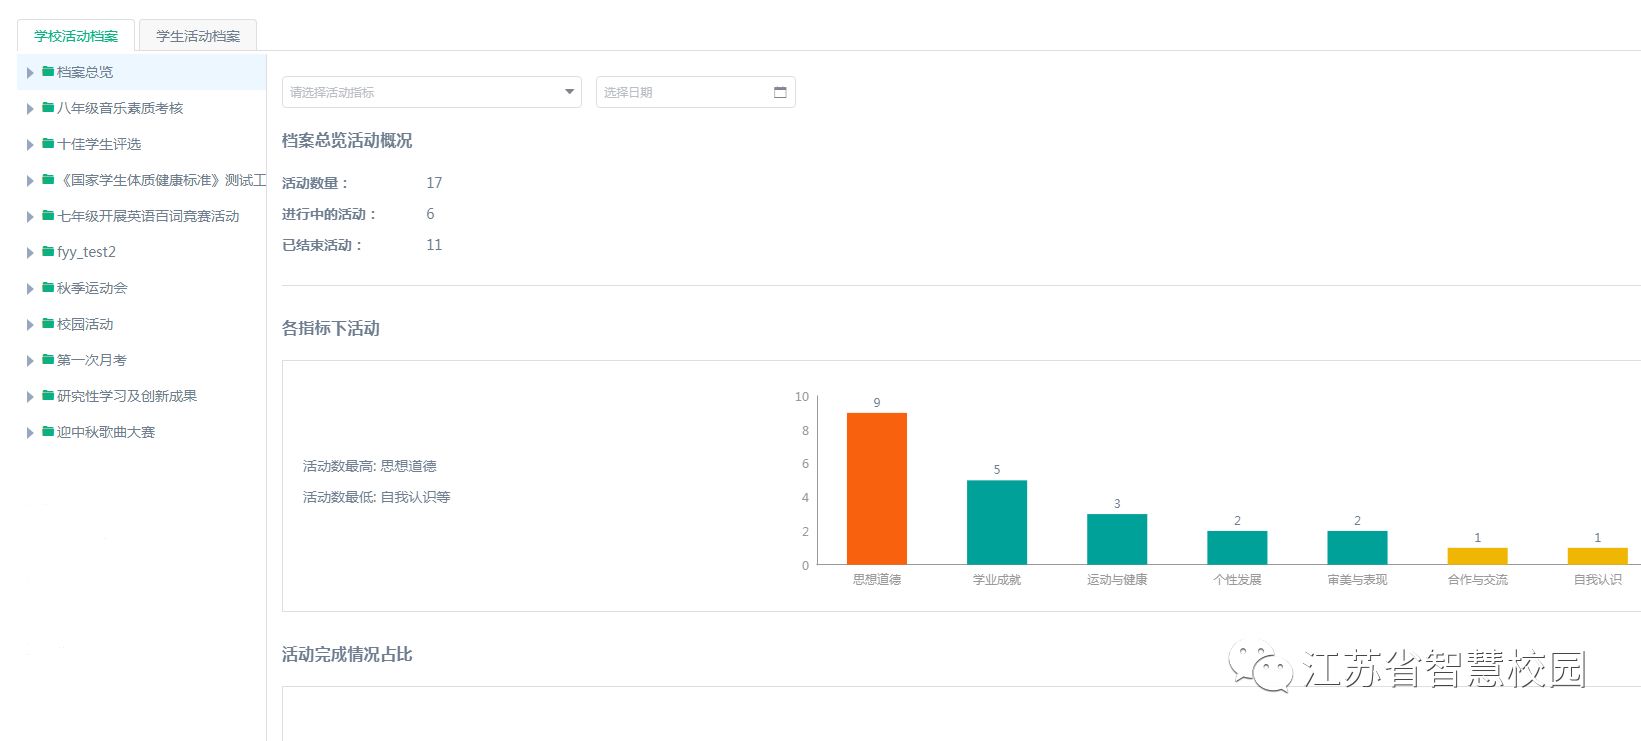Click the 活动数最低: 自我认识等 text

[x=377, y=497]
